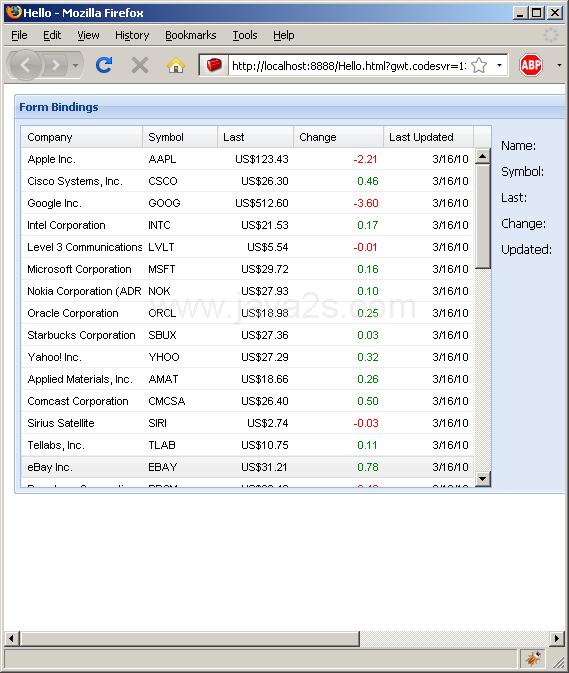Image resolution: width=569 pixels, height=673 pixels.
Task: Select the Intel Corporation row
Action: 247,225
